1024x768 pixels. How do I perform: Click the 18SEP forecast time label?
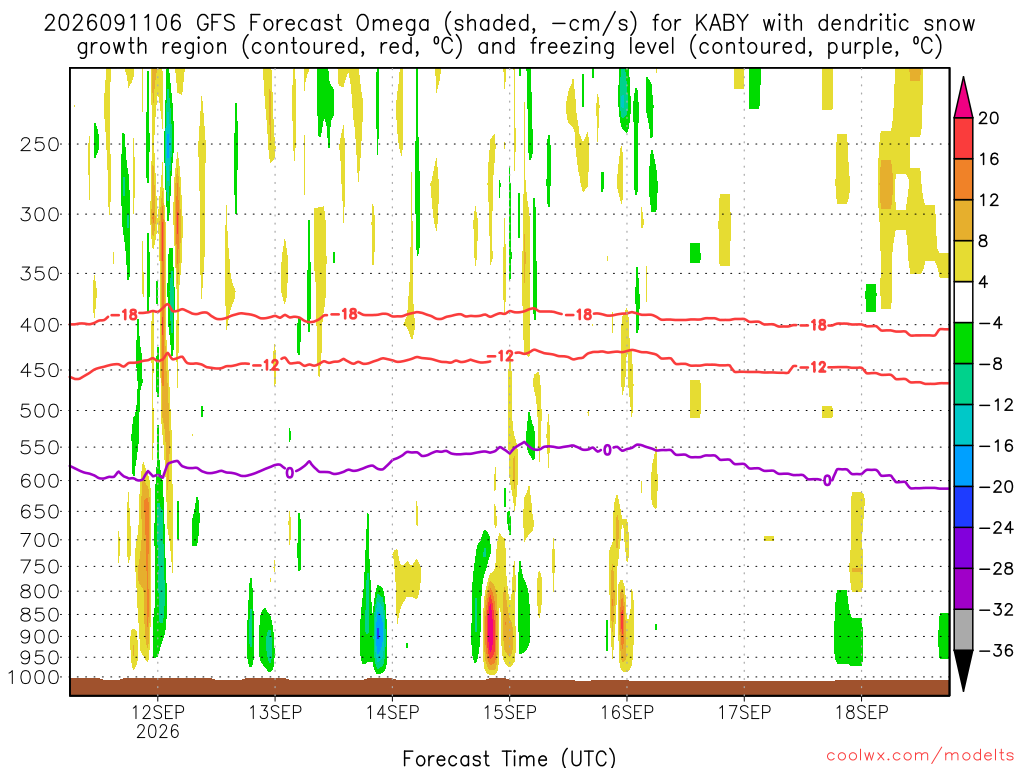(x=861, y=712)
